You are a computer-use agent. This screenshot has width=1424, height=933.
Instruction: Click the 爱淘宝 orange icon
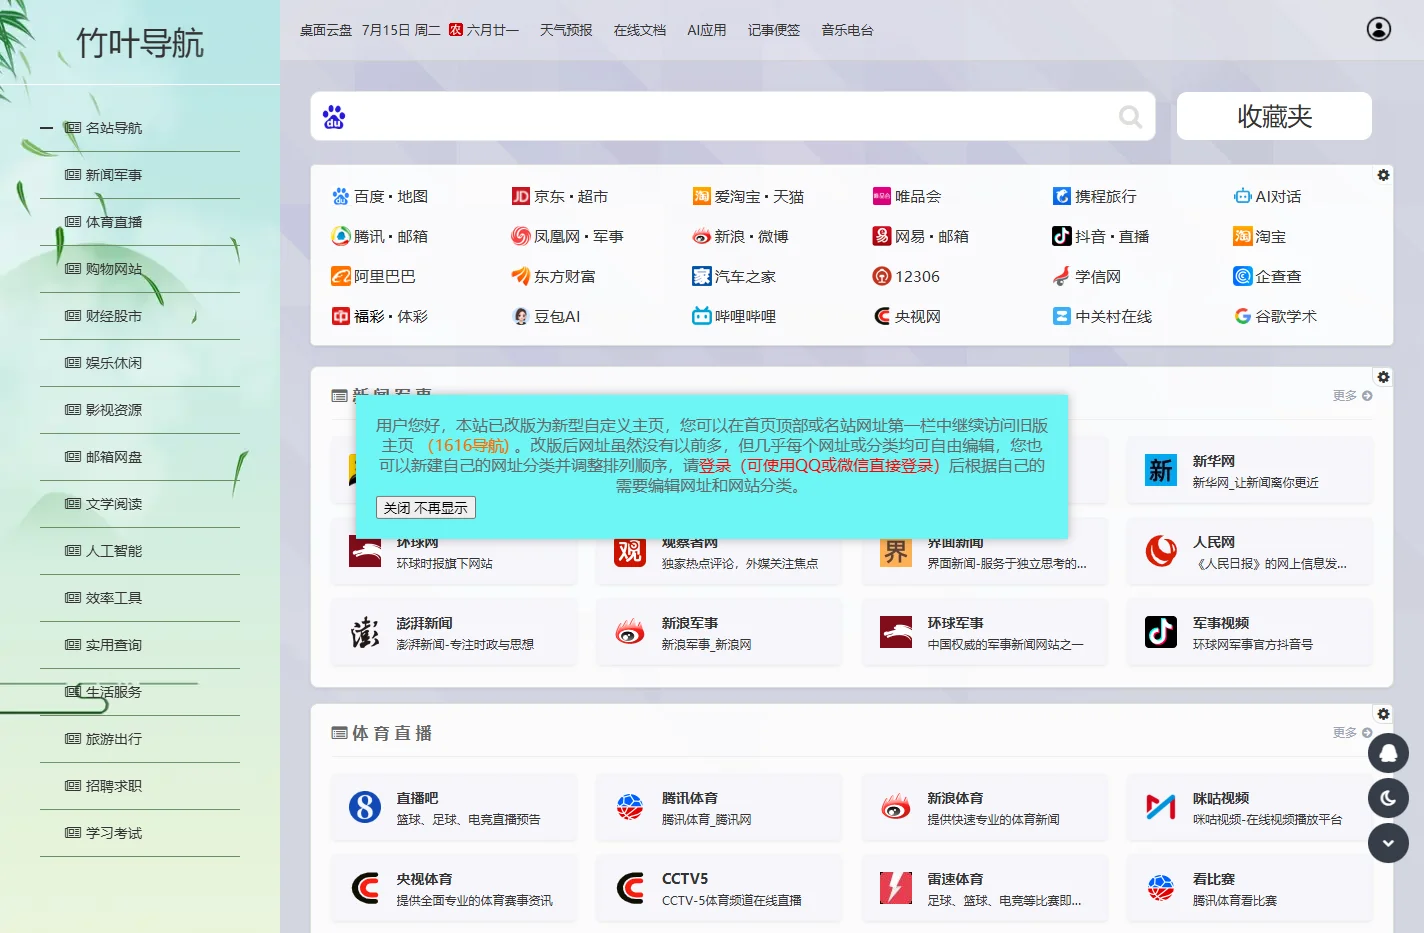(702, 196)
